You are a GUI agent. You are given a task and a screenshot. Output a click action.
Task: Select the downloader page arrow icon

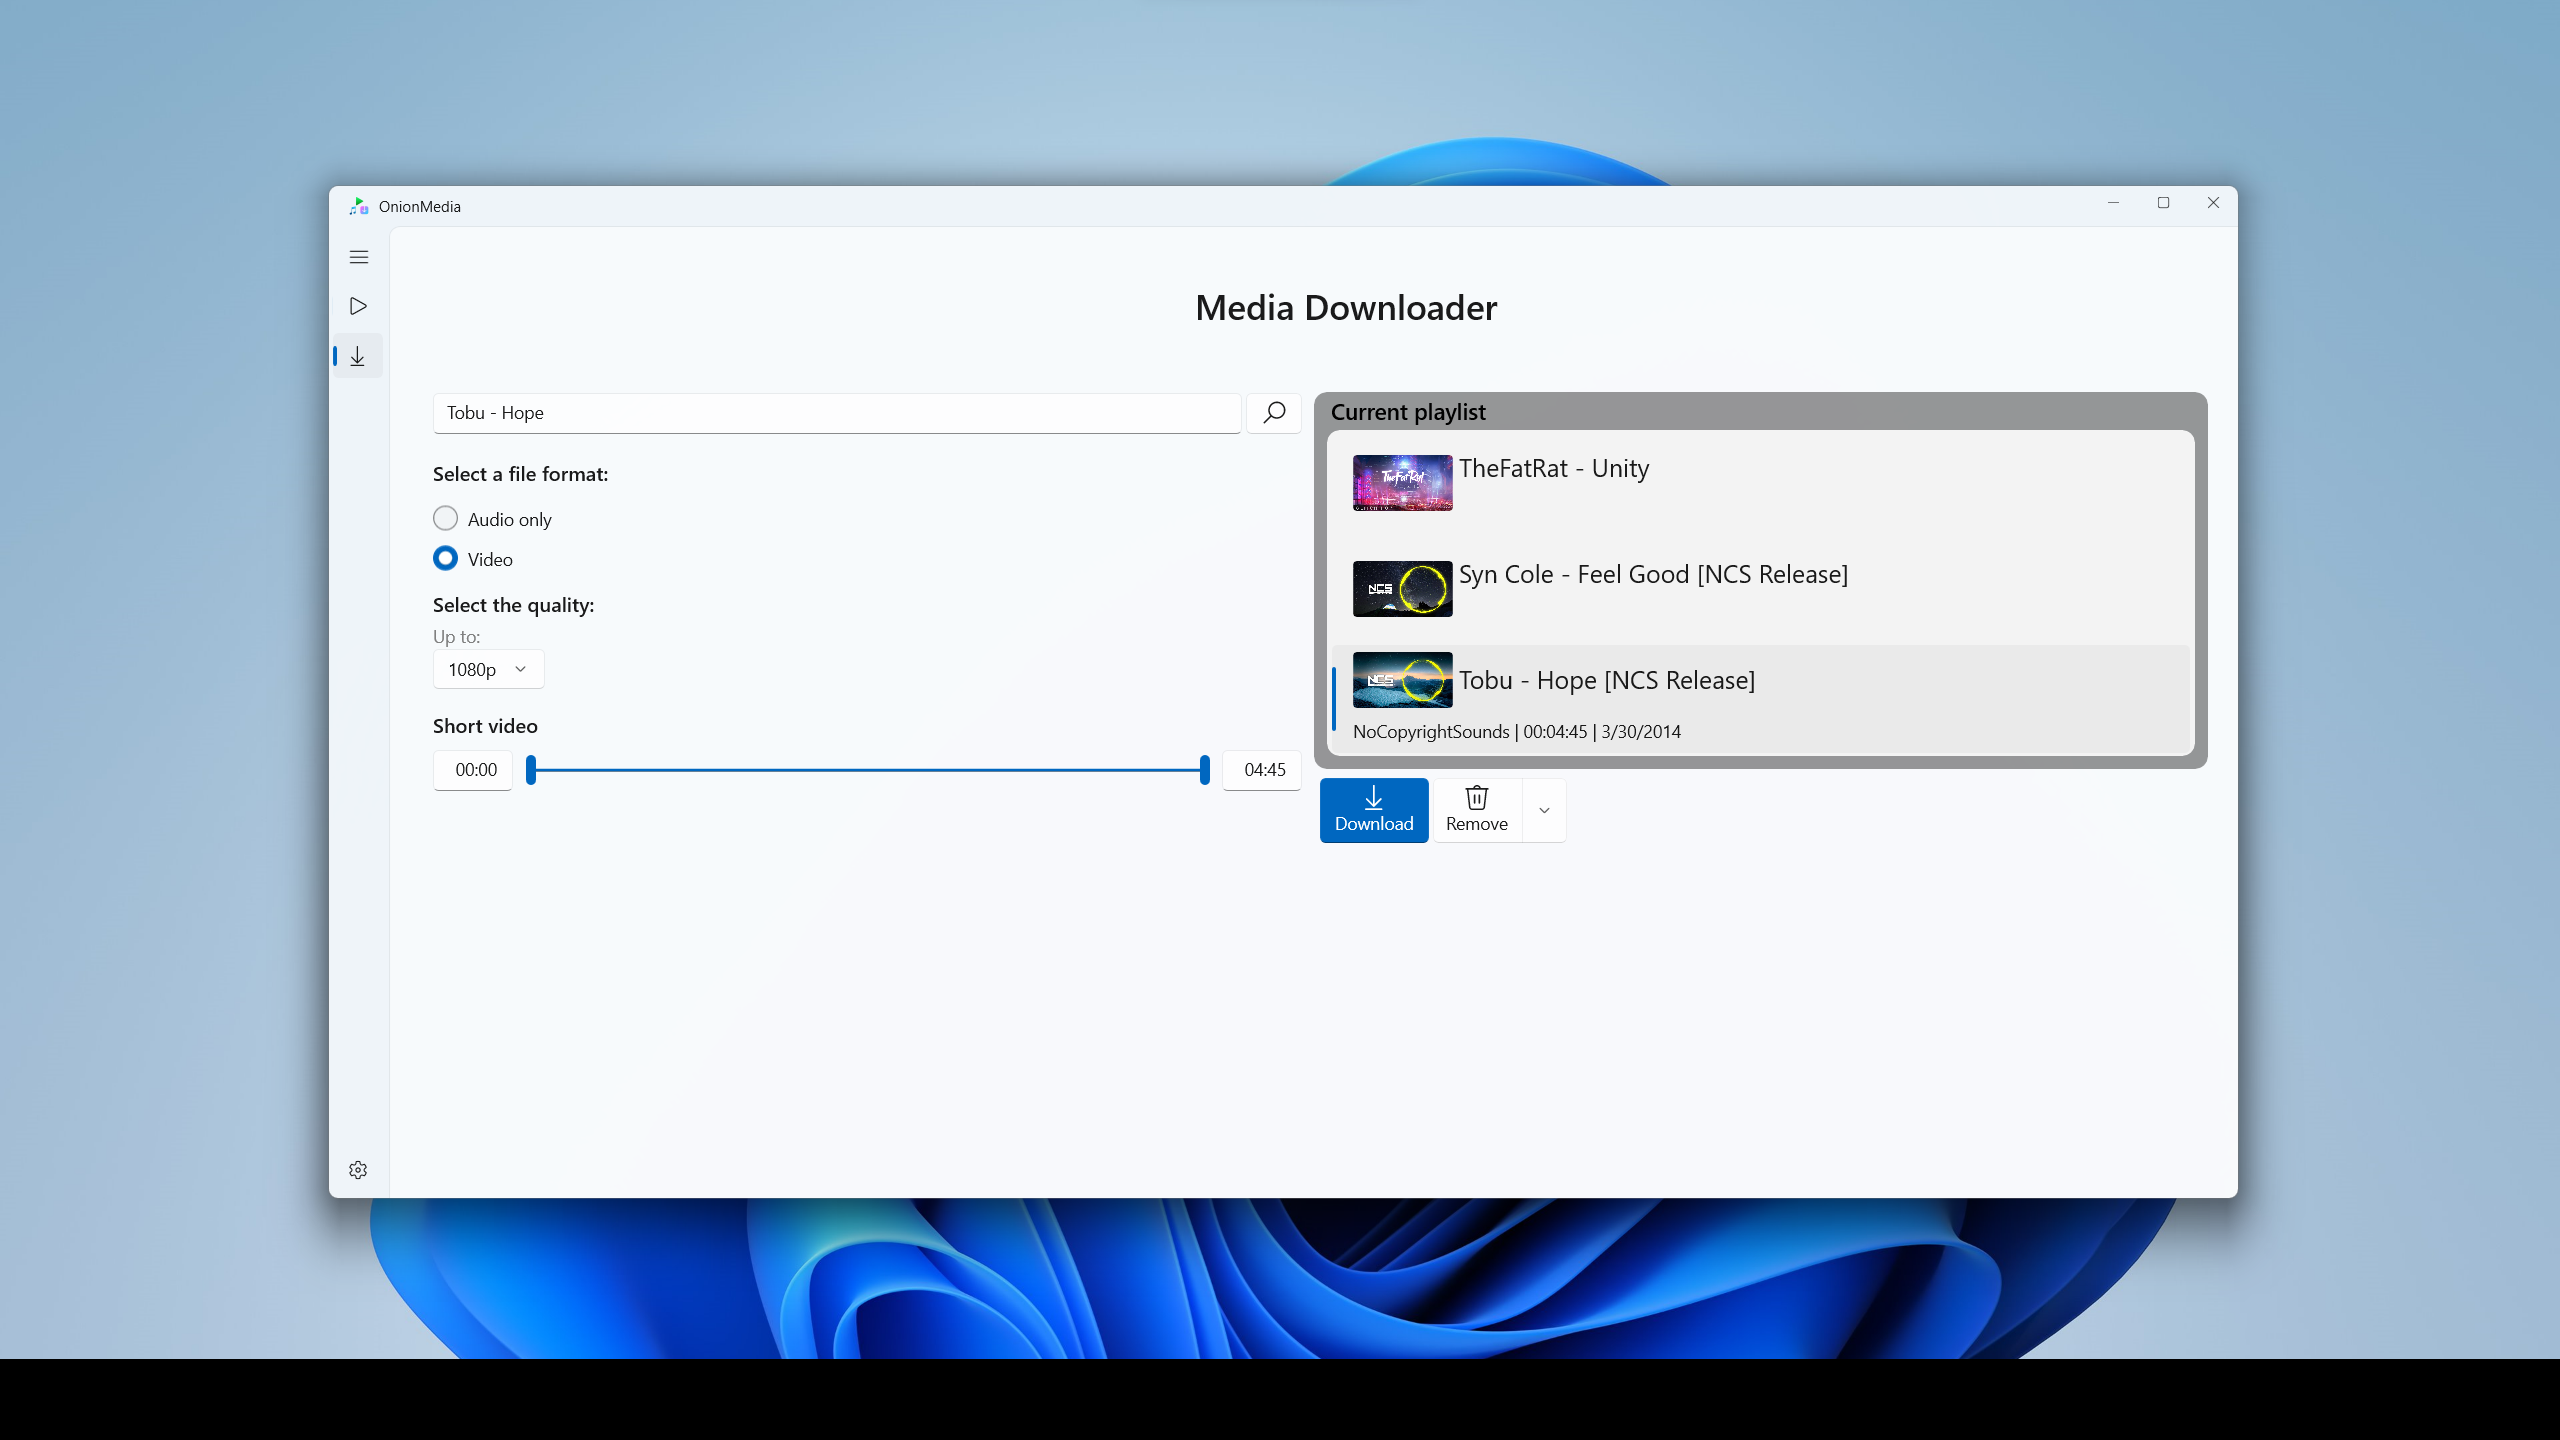coord(358,356)
